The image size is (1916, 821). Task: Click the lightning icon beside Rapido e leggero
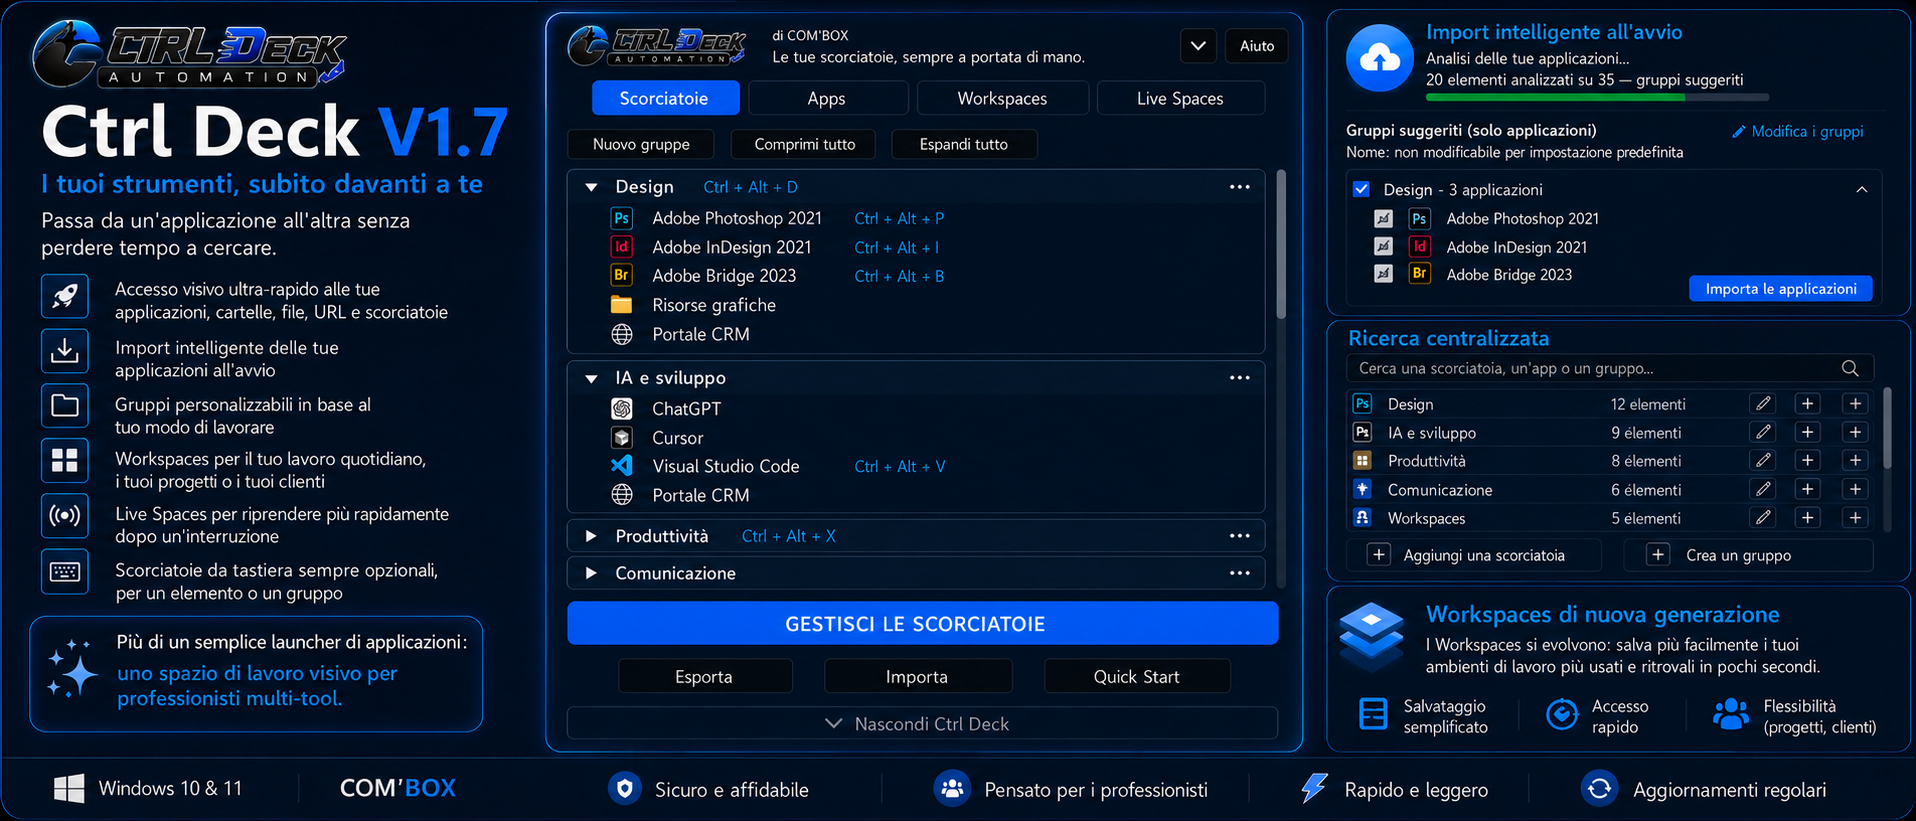pyautogui.click(x=1314, y=788)
